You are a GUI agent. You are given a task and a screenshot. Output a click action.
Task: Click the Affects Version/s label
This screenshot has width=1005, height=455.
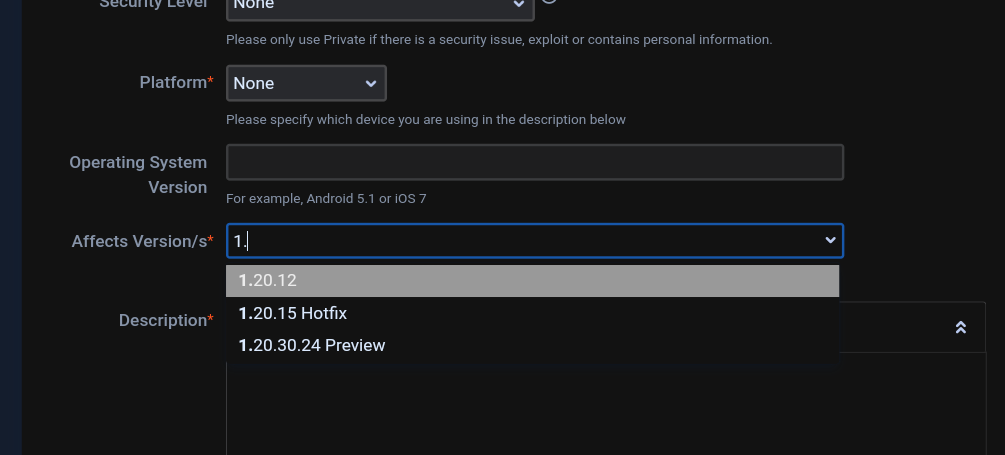pyautogui.click(x=141, y=241)
